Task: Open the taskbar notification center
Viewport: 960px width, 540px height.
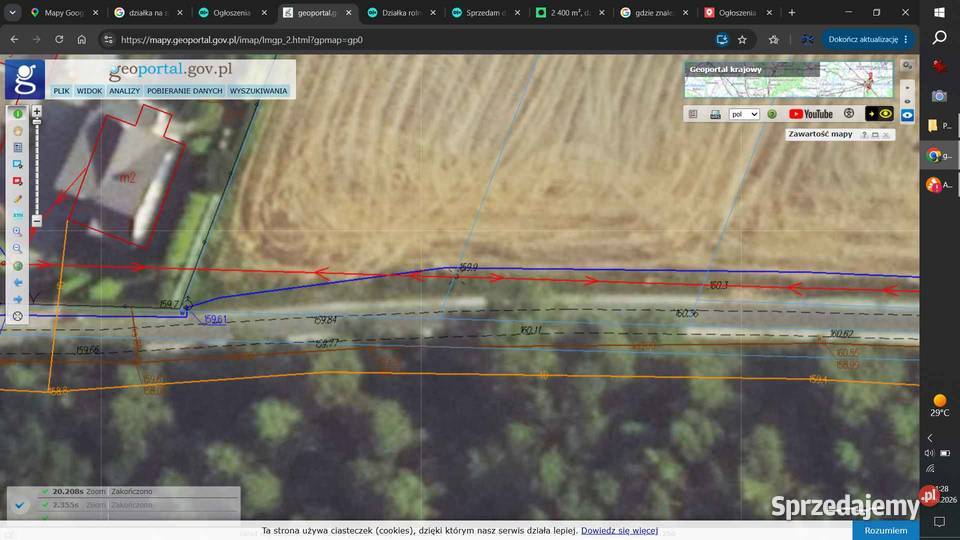Action: click(x=939, y=522)
